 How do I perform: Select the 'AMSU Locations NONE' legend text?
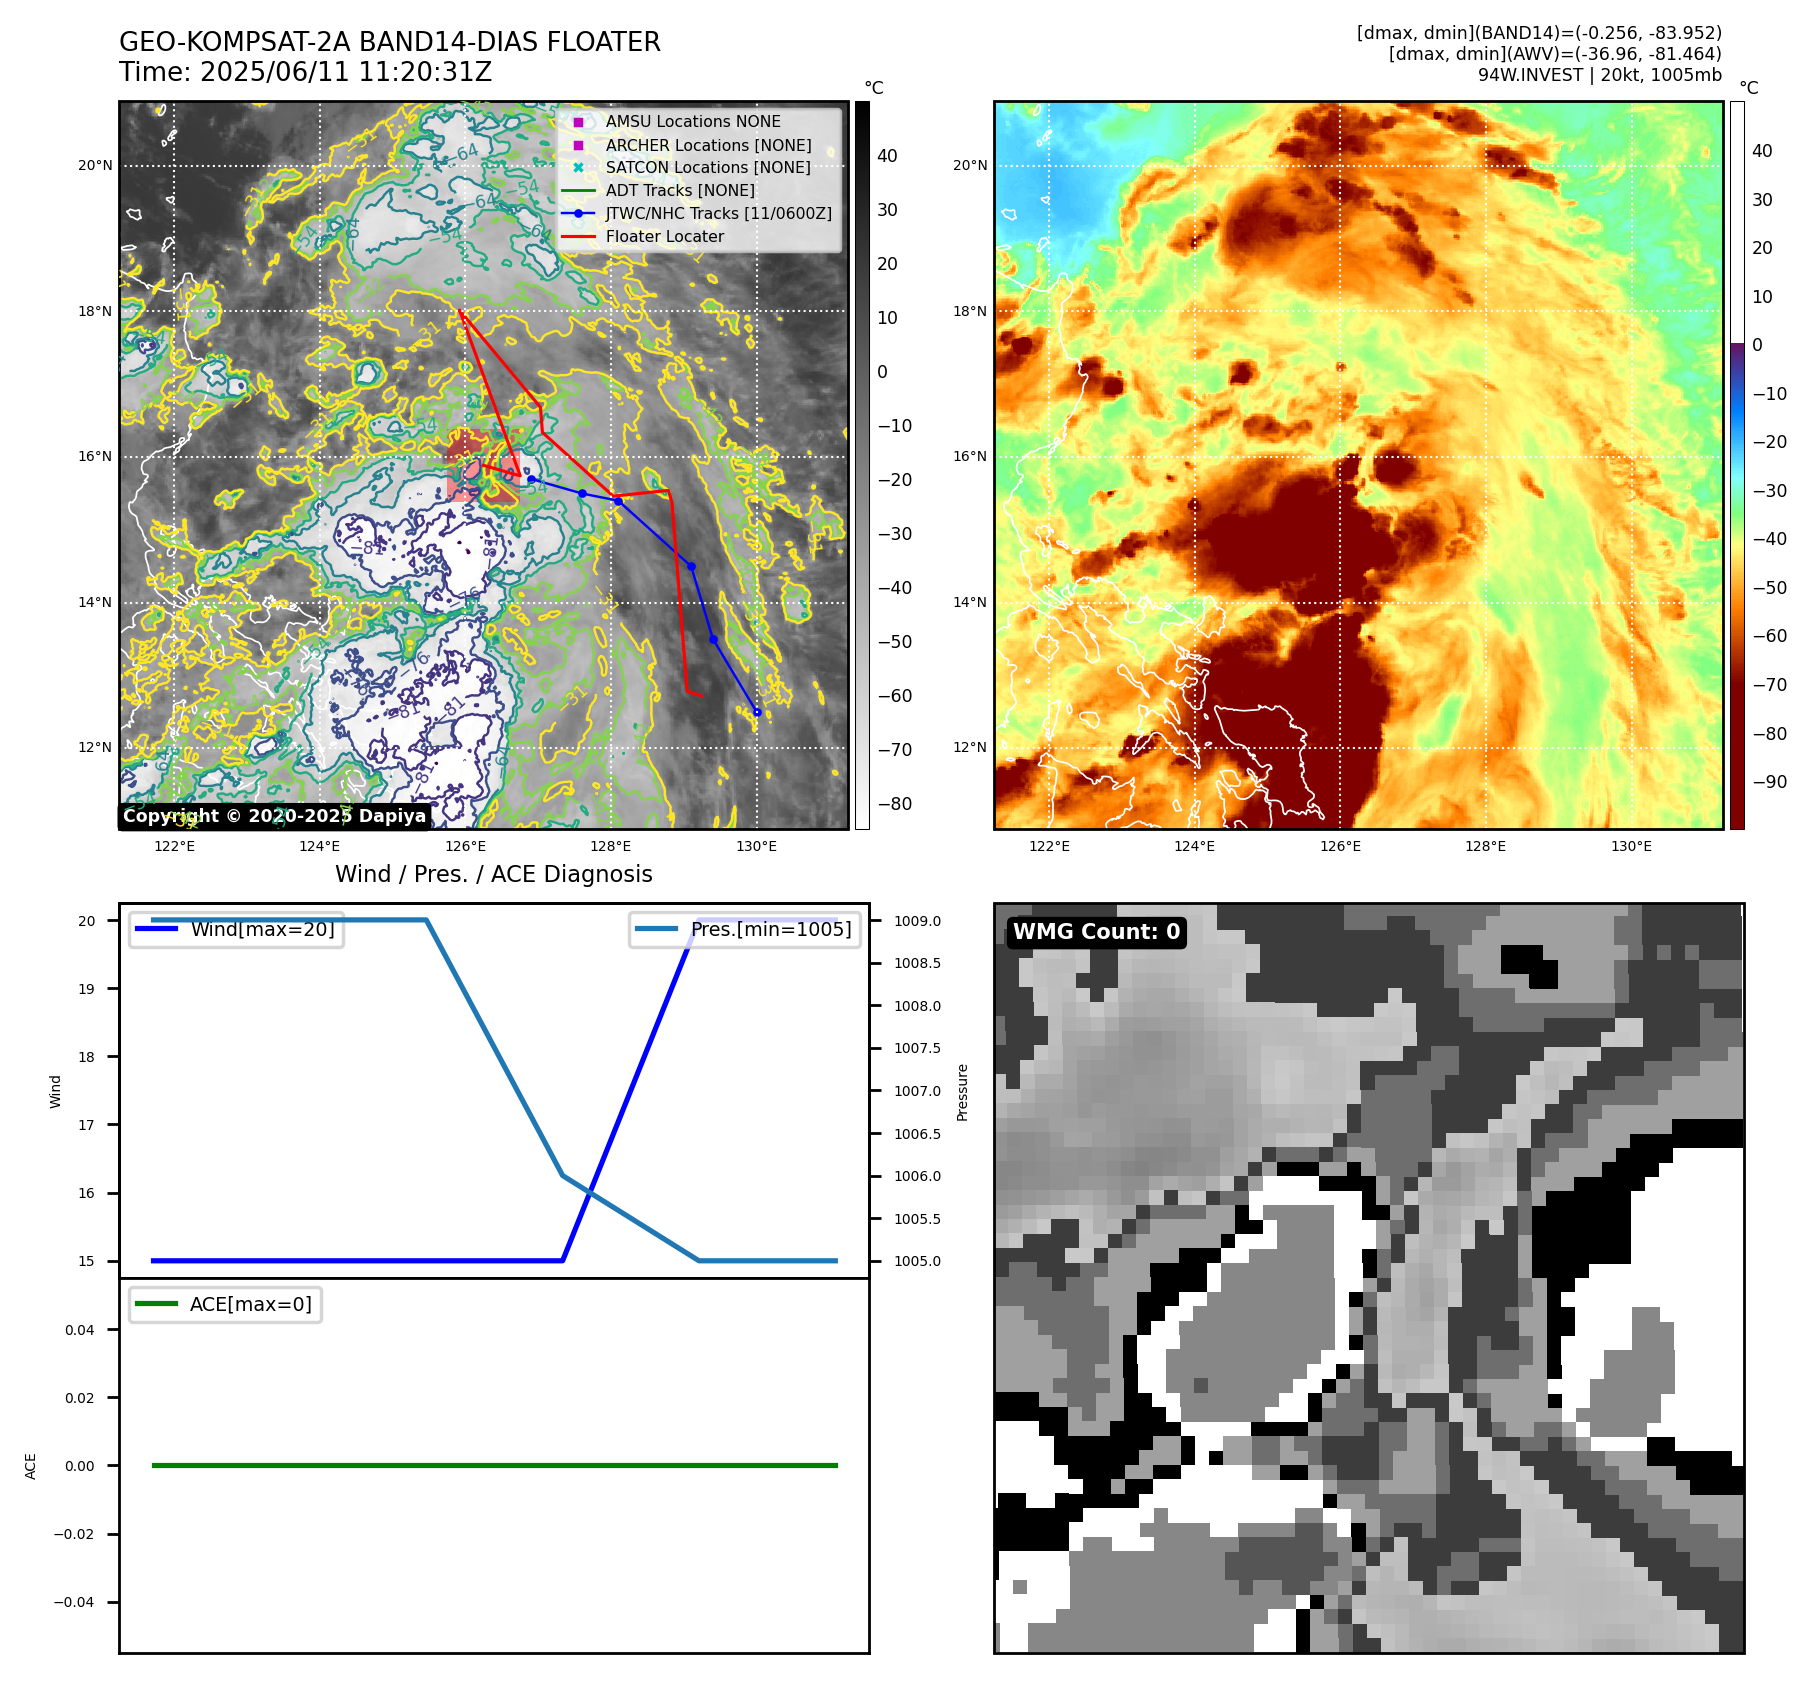click(x=693, y=122)
